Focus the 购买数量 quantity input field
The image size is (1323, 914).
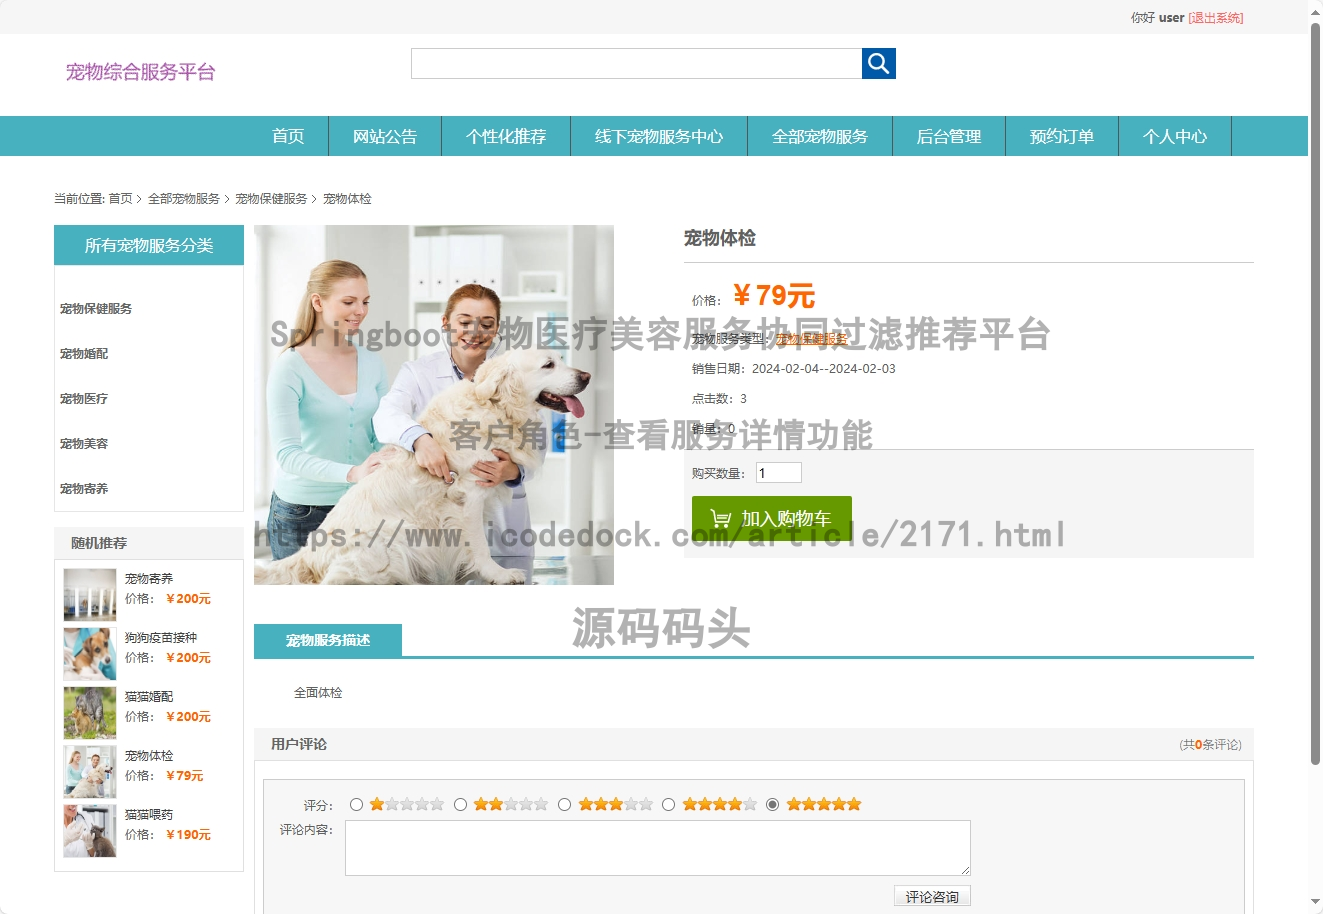pos(779,473)
